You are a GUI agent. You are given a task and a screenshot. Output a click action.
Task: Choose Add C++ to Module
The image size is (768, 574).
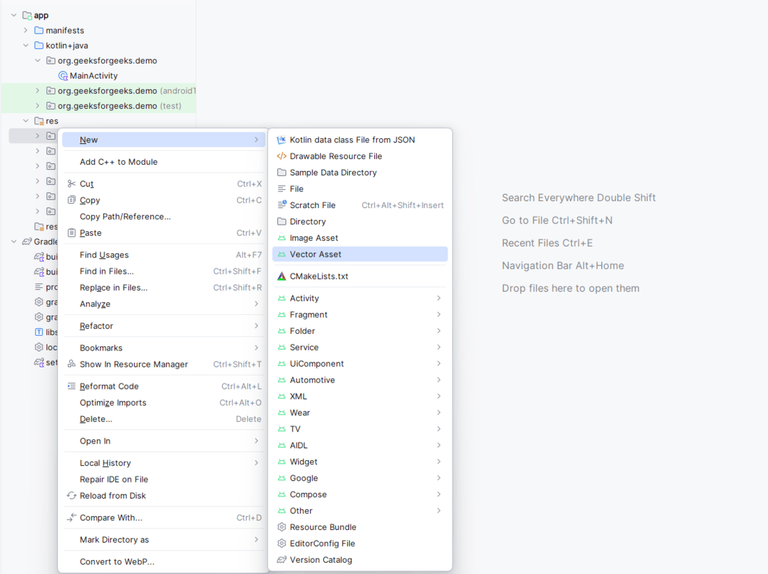tap(164, 162)
